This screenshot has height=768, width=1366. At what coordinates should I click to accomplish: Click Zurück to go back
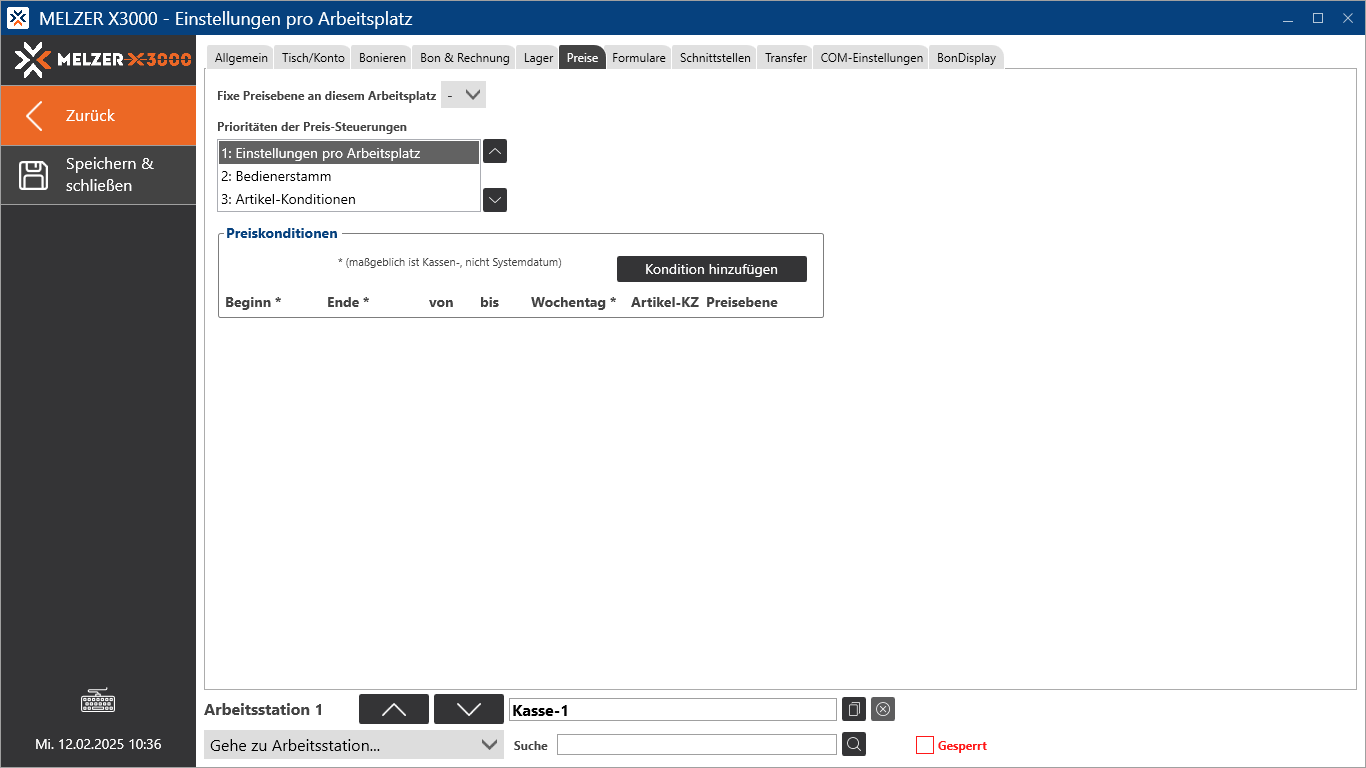tap(97, 115)
